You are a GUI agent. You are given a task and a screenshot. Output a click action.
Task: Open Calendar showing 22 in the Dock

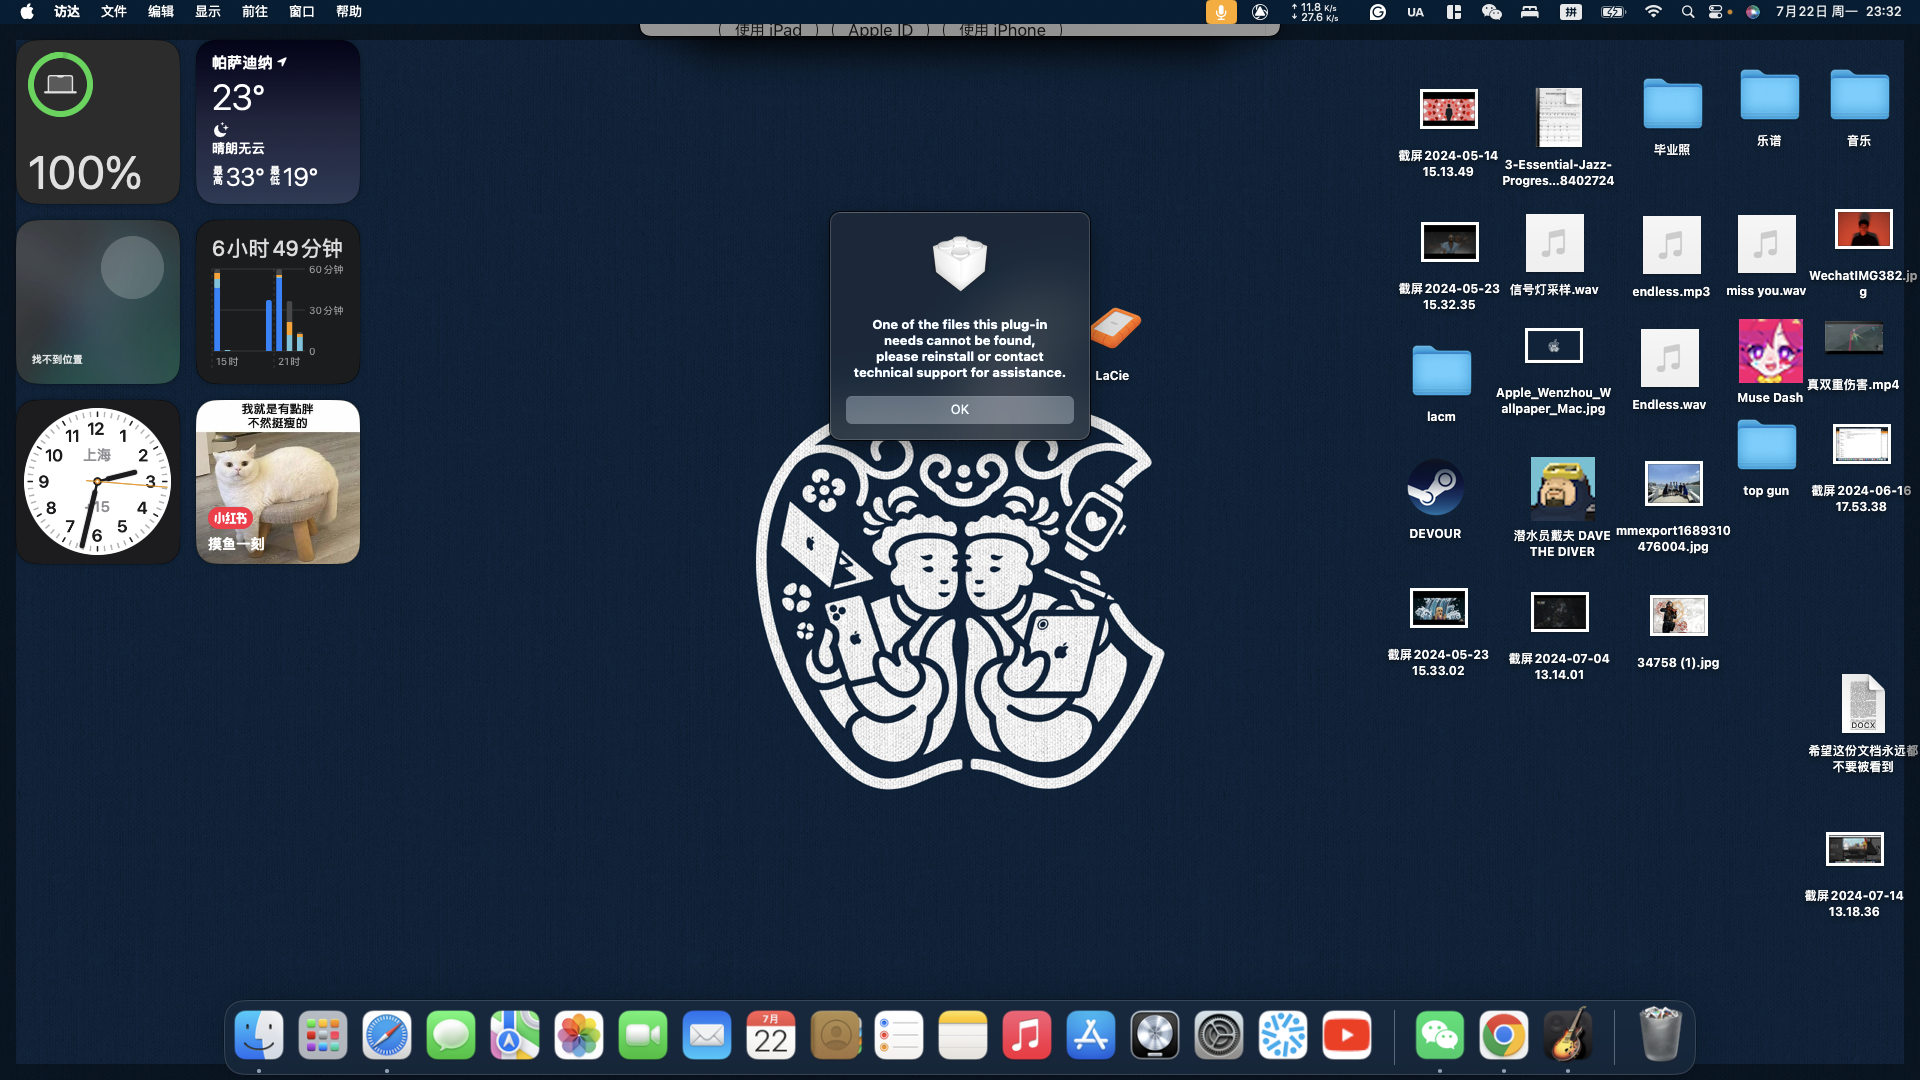771,1035
